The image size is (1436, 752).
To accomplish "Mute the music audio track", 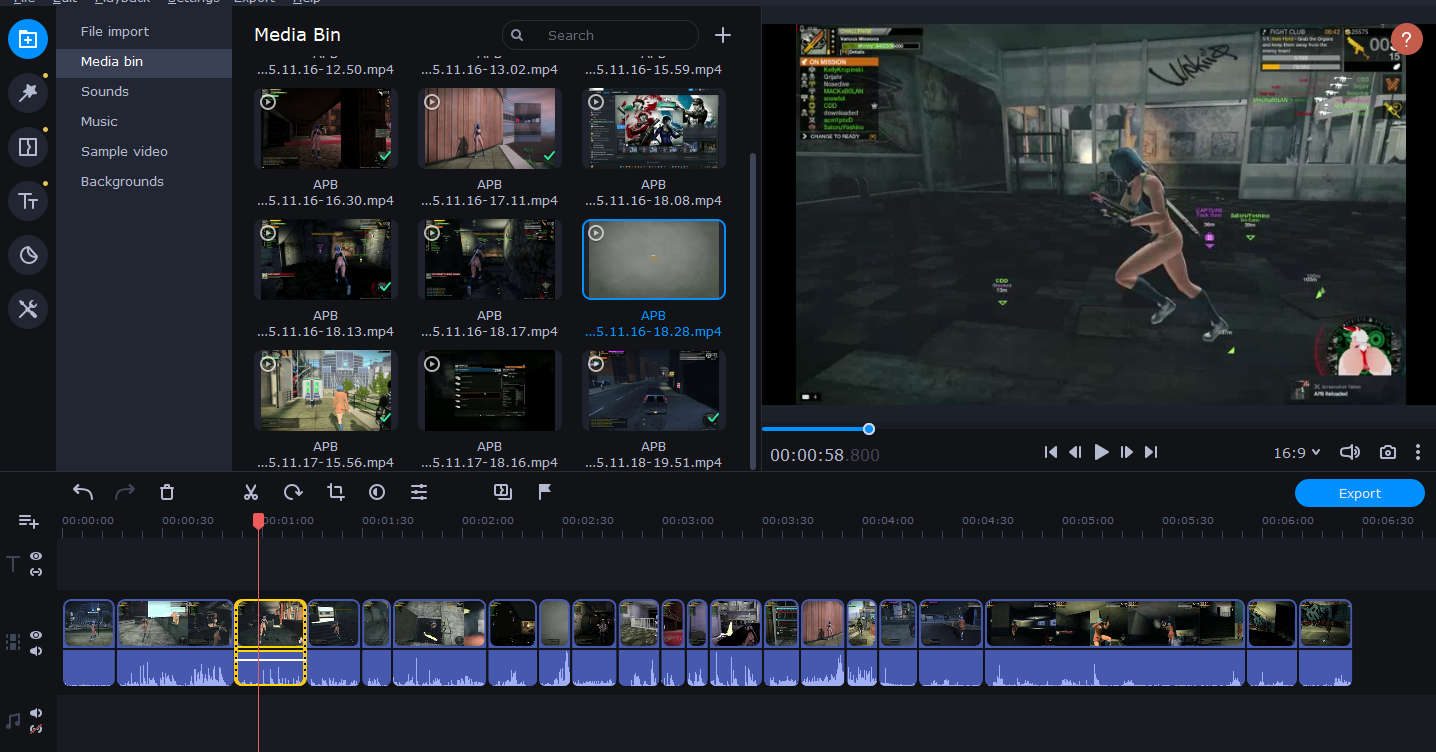I will (x=36, y=713).
